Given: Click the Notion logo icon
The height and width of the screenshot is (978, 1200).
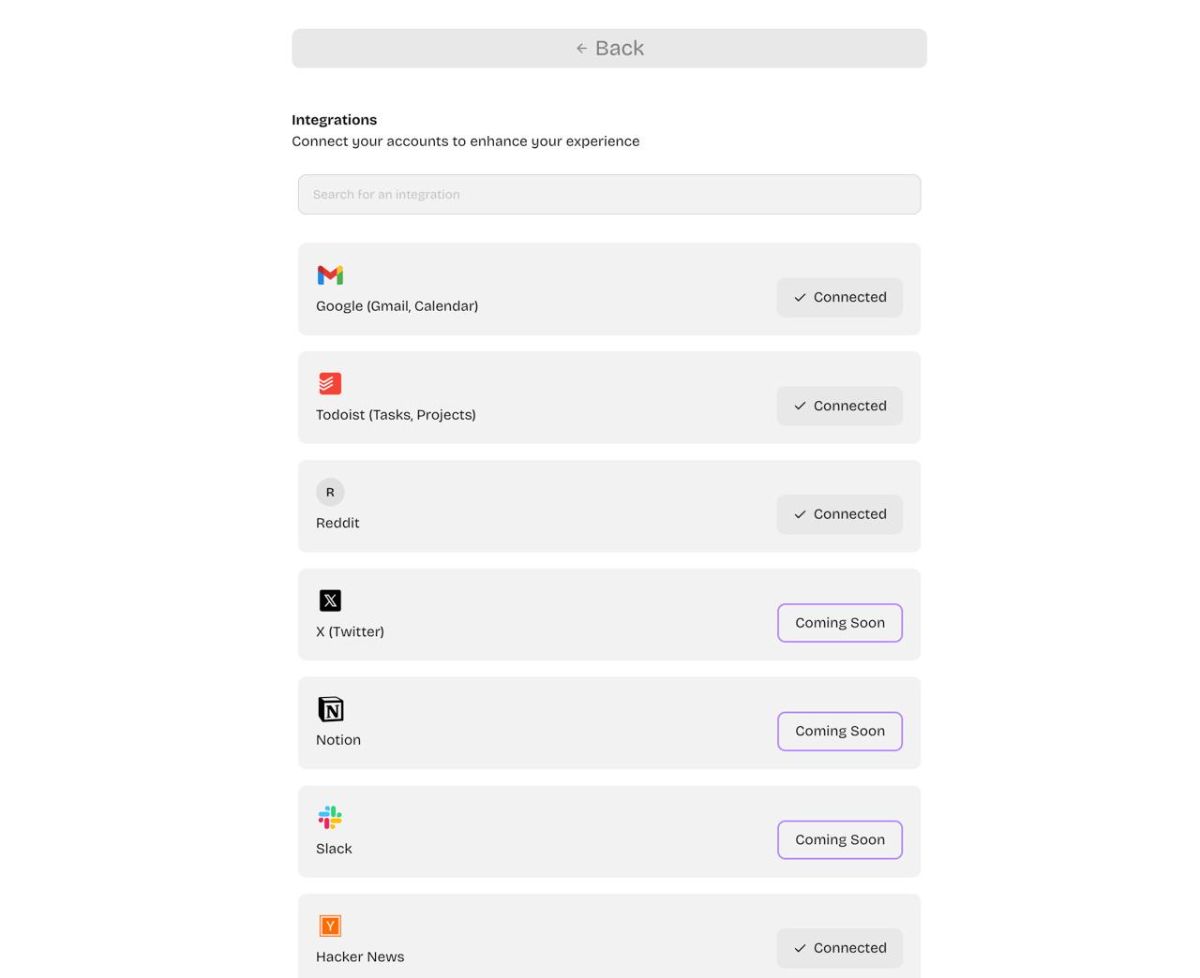Looking at the screenshot, I should 330,709.
